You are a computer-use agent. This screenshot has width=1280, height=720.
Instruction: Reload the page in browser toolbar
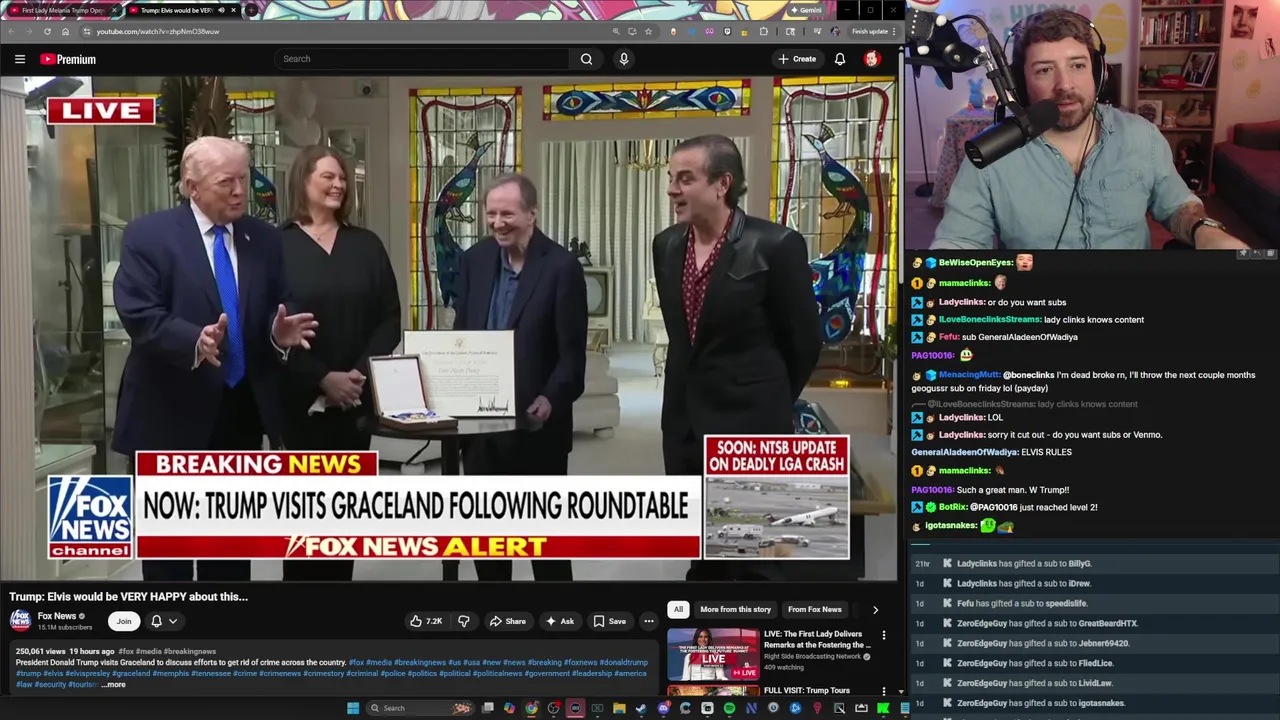pyautogui.click(x=47, y=31)
